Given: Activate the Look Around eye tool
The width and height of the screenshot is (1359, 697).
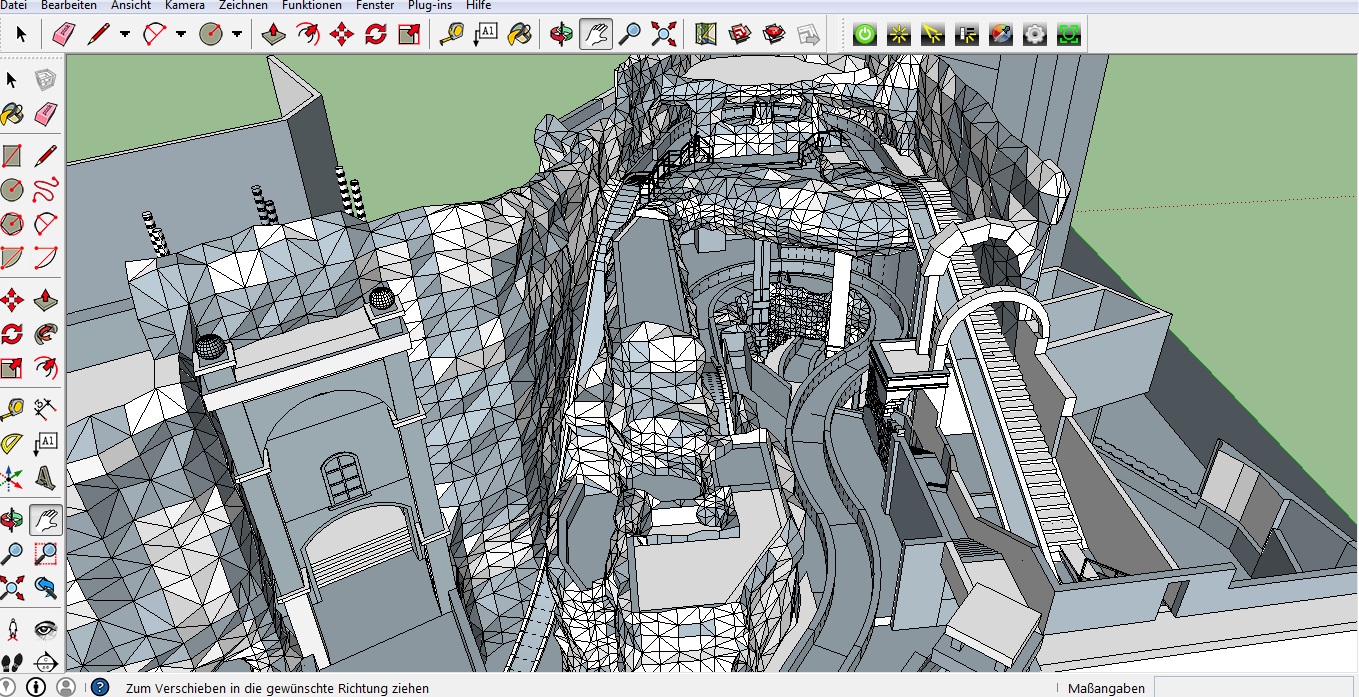Looking at the screenshot, I should tap(46, 628).
